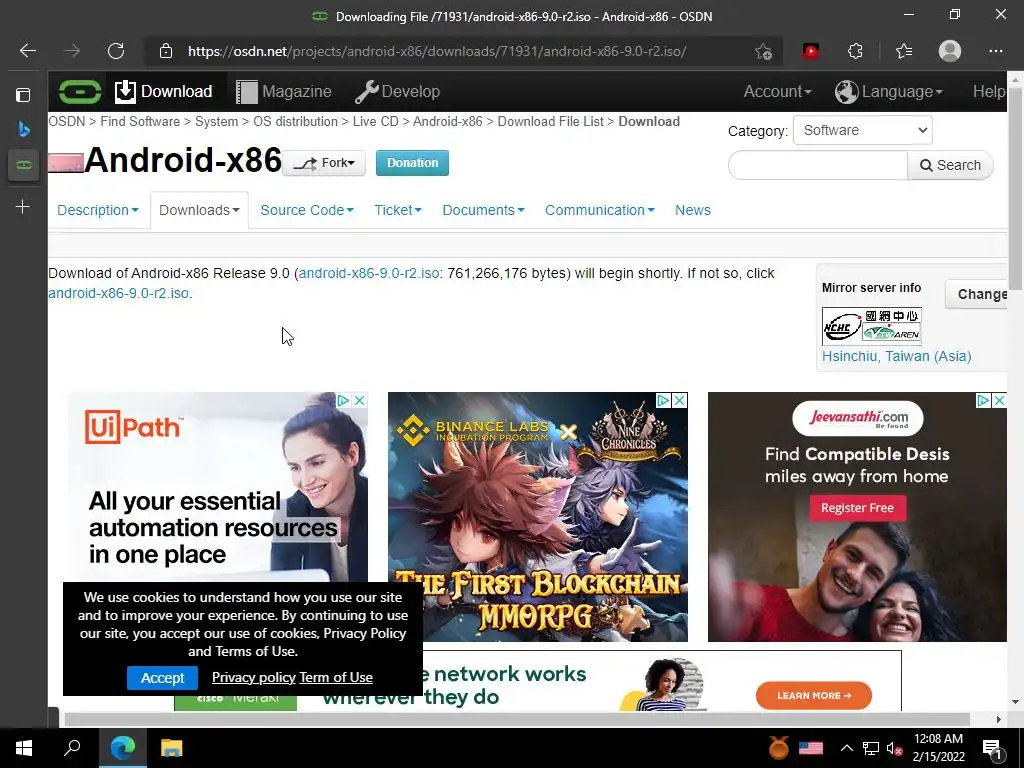Open the Privacy policy link
Image resolution: width=1024 pixels, height=768 pixels.
(253, 678)
